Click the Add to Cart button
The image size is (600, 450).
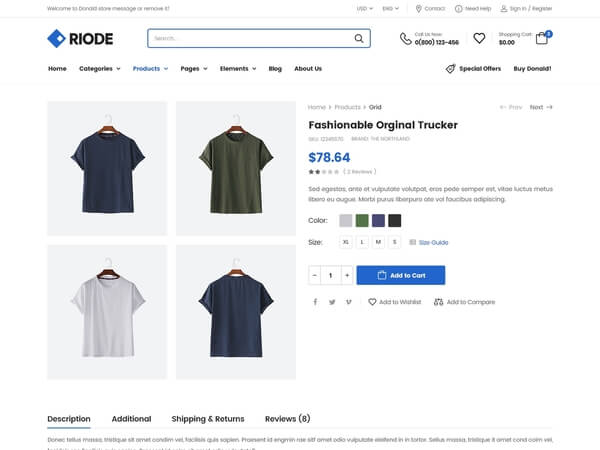coord(401,275)
